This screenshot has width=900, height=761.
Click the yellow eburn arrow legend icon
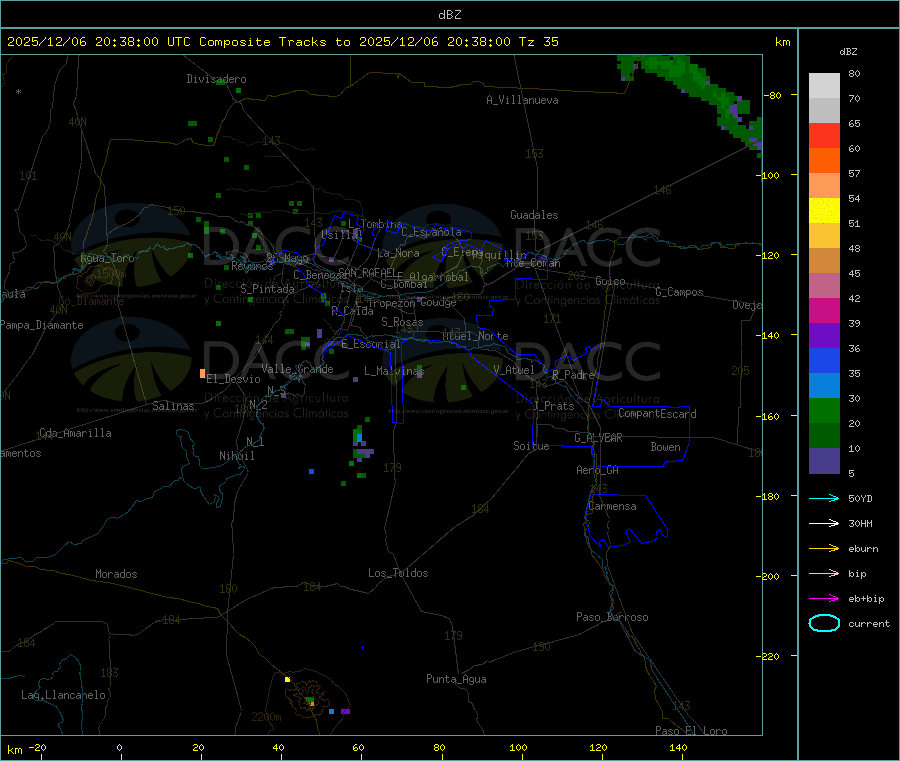coord(824,548)
